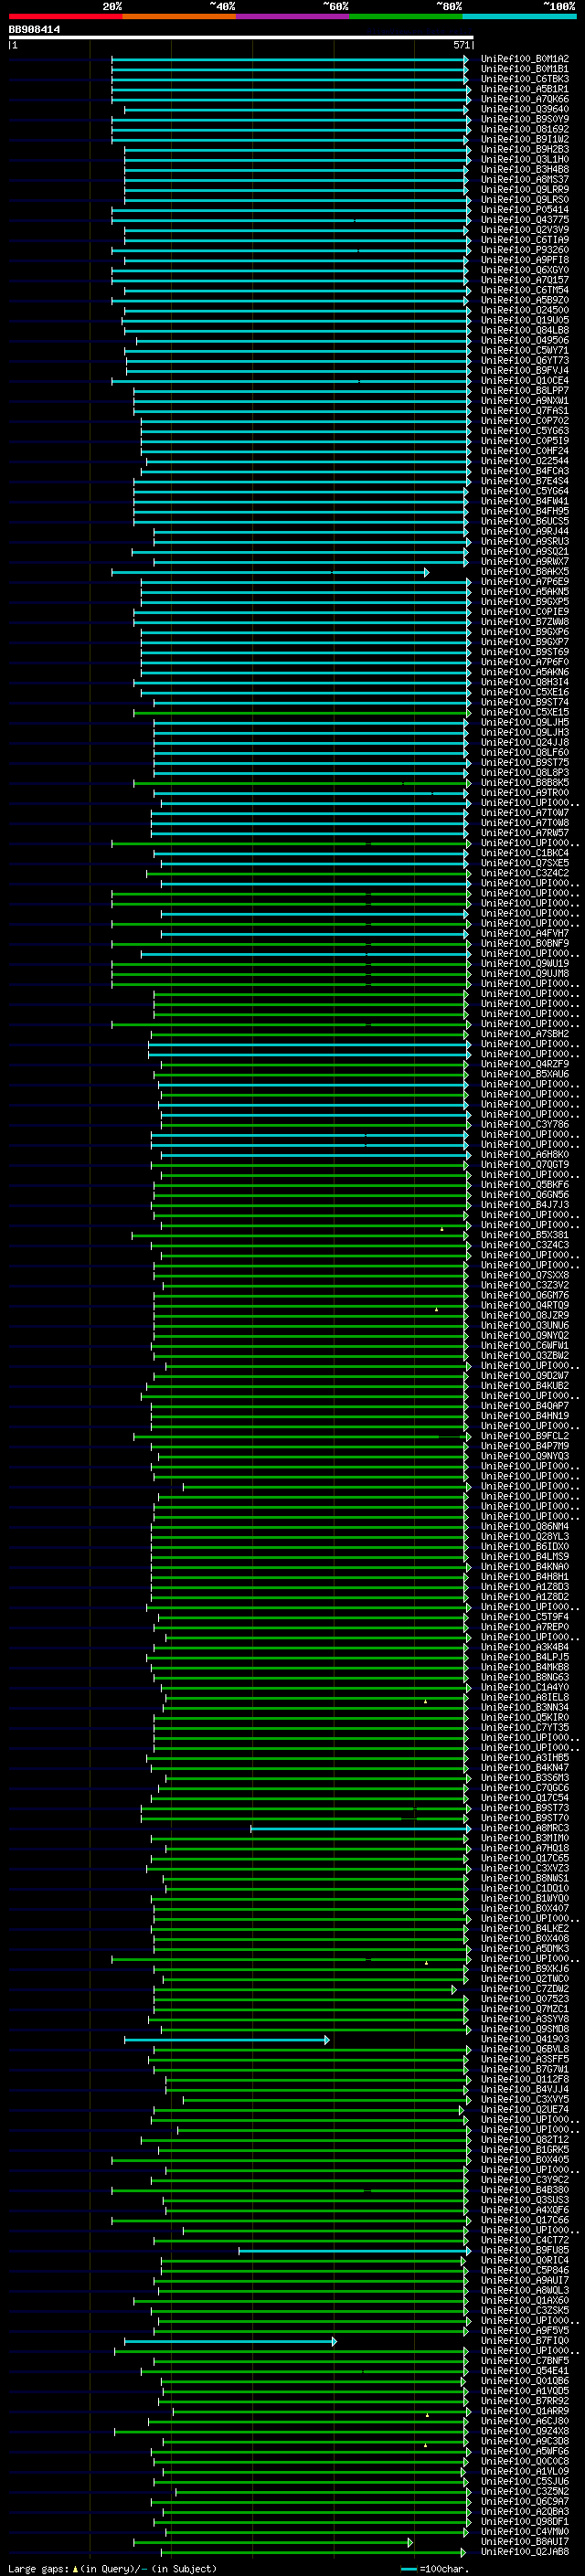The height and width of the screenshot is (2576, 585).
Task: Click UniRef100_O81692 hit name
Action: 525,129
